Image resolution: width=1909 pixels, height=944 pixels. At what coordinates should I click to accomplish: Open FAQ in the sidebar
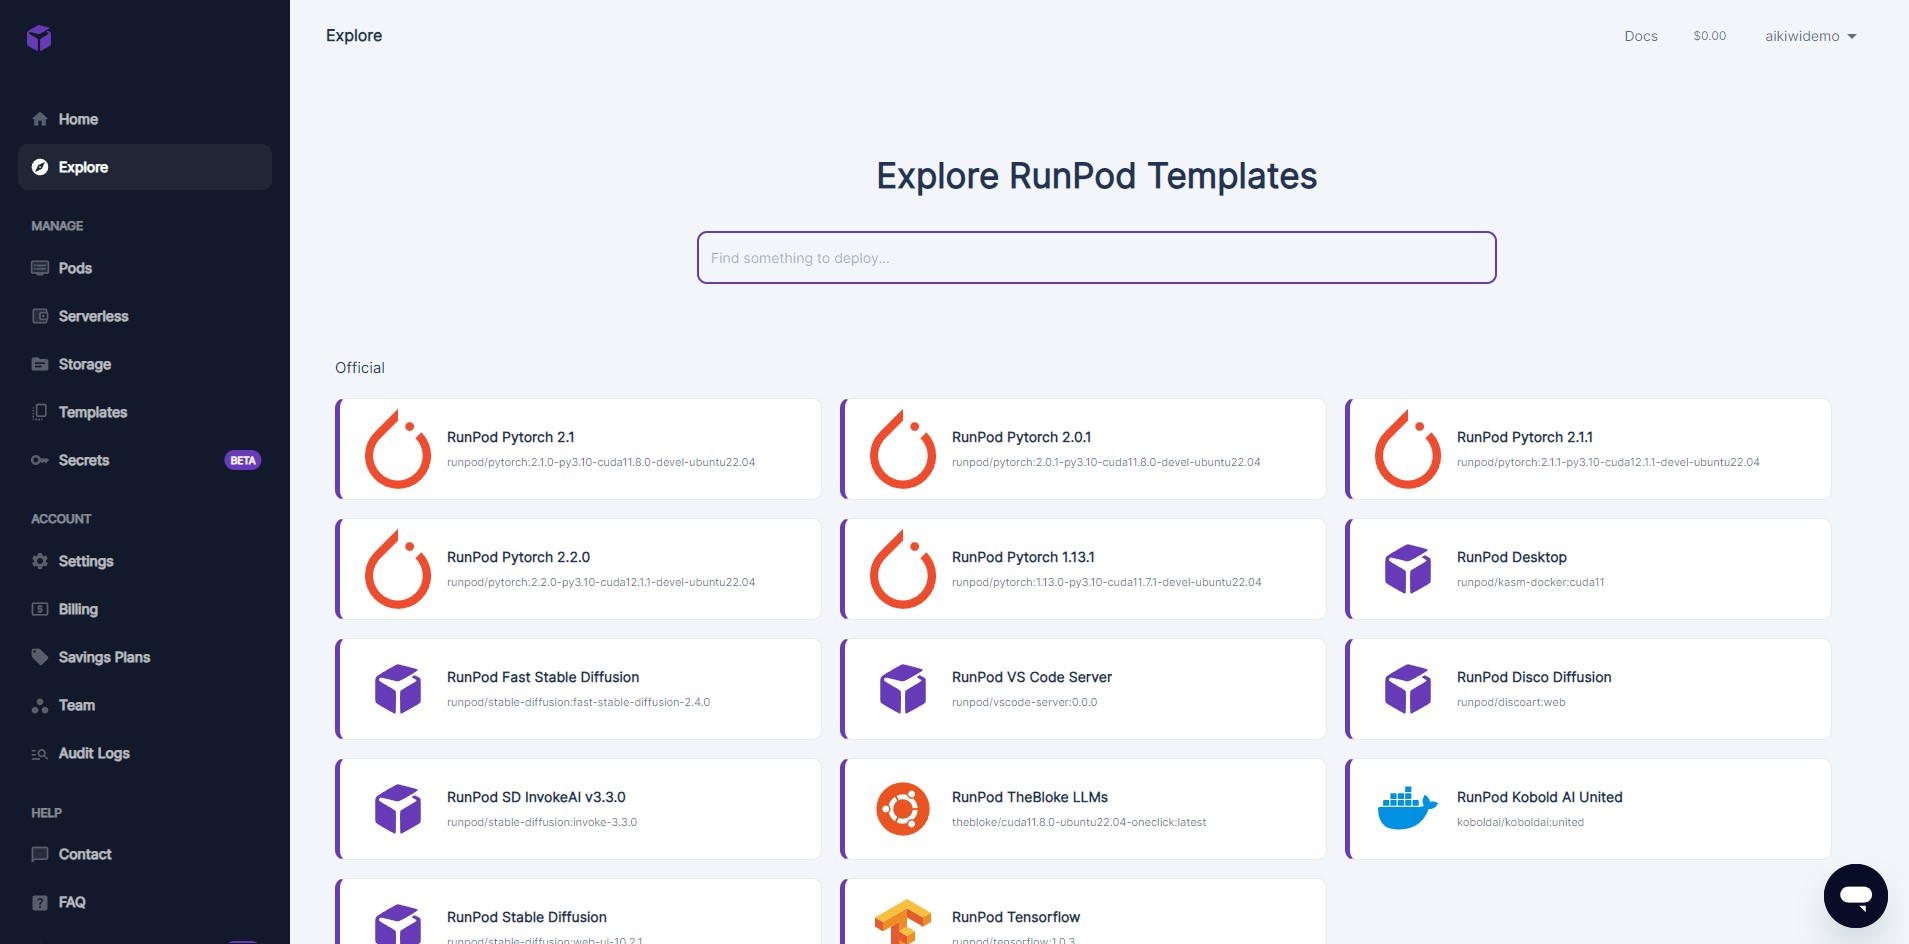(145, 902)
